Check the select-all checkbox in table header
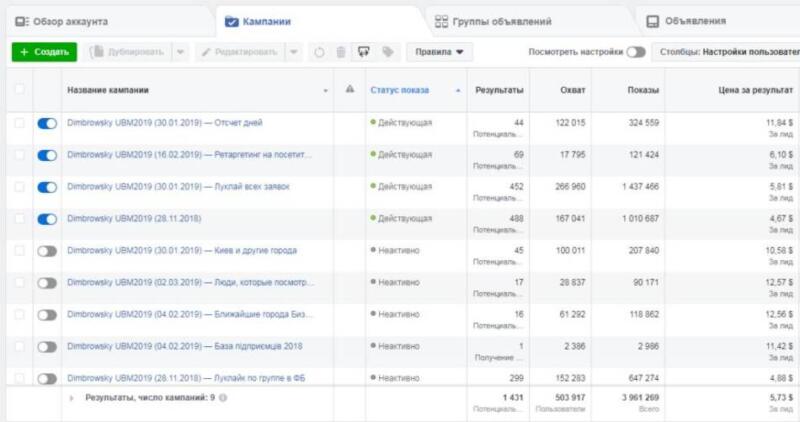Screen dimensions: 800x422 pyautogui.click(x=19, y=90)
